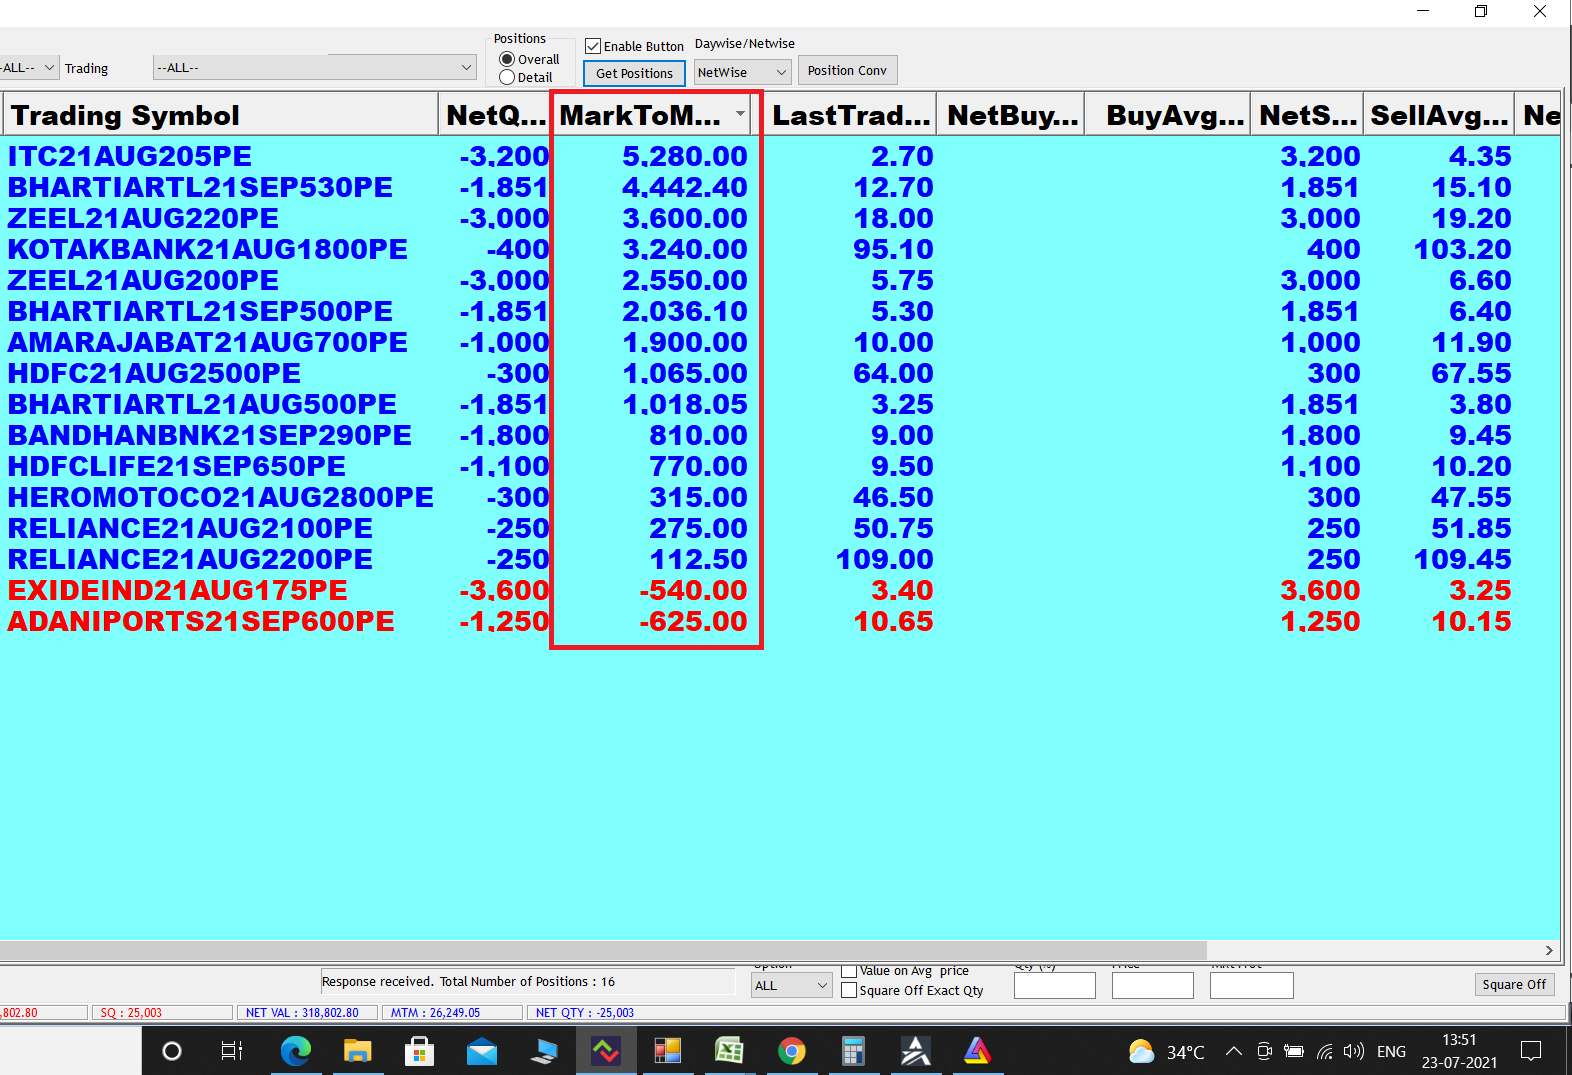
Task: Select the KOTAKBANK21AUG1800PE position
Action: [780, 249]
